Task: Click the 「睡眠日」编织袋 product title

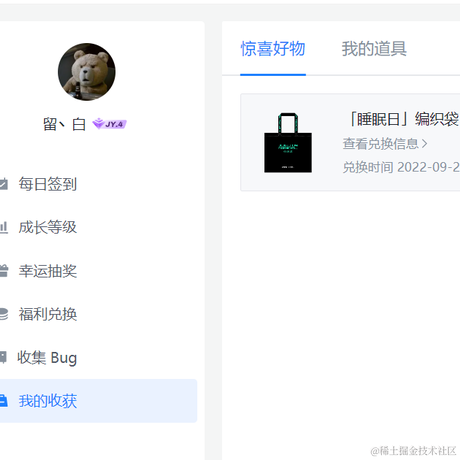Action: tap(404, 119)
